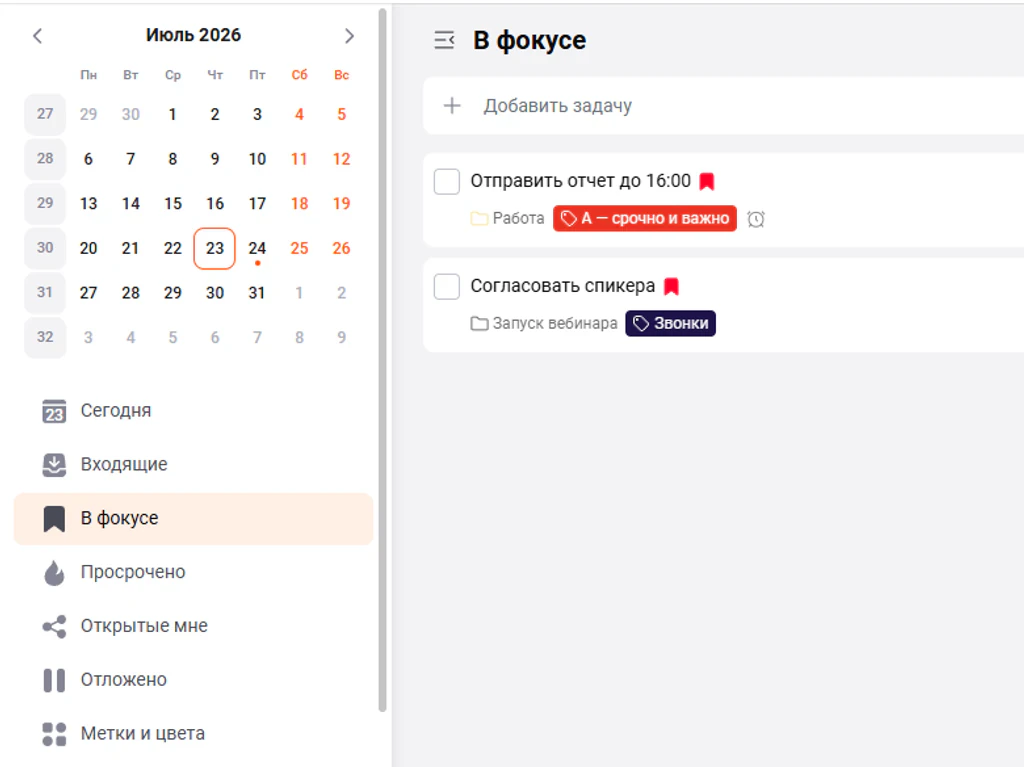The image size is (1024, 767).
Task: Select July 24 with dot marker
Action: (257, 248)
